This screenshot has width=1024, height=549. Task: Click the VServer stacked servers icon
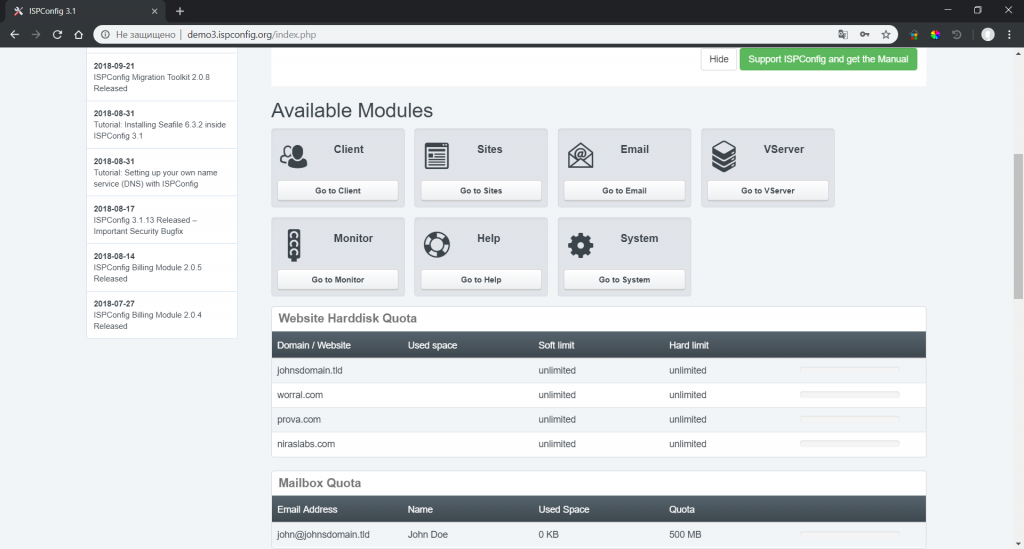[724, 157]
